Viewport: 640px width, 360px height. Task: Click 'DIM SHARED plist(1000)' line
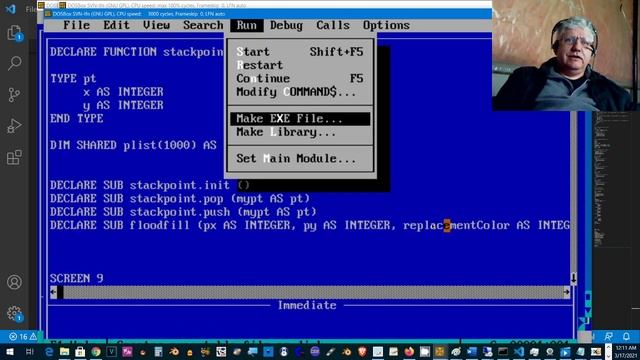point(133,145)
